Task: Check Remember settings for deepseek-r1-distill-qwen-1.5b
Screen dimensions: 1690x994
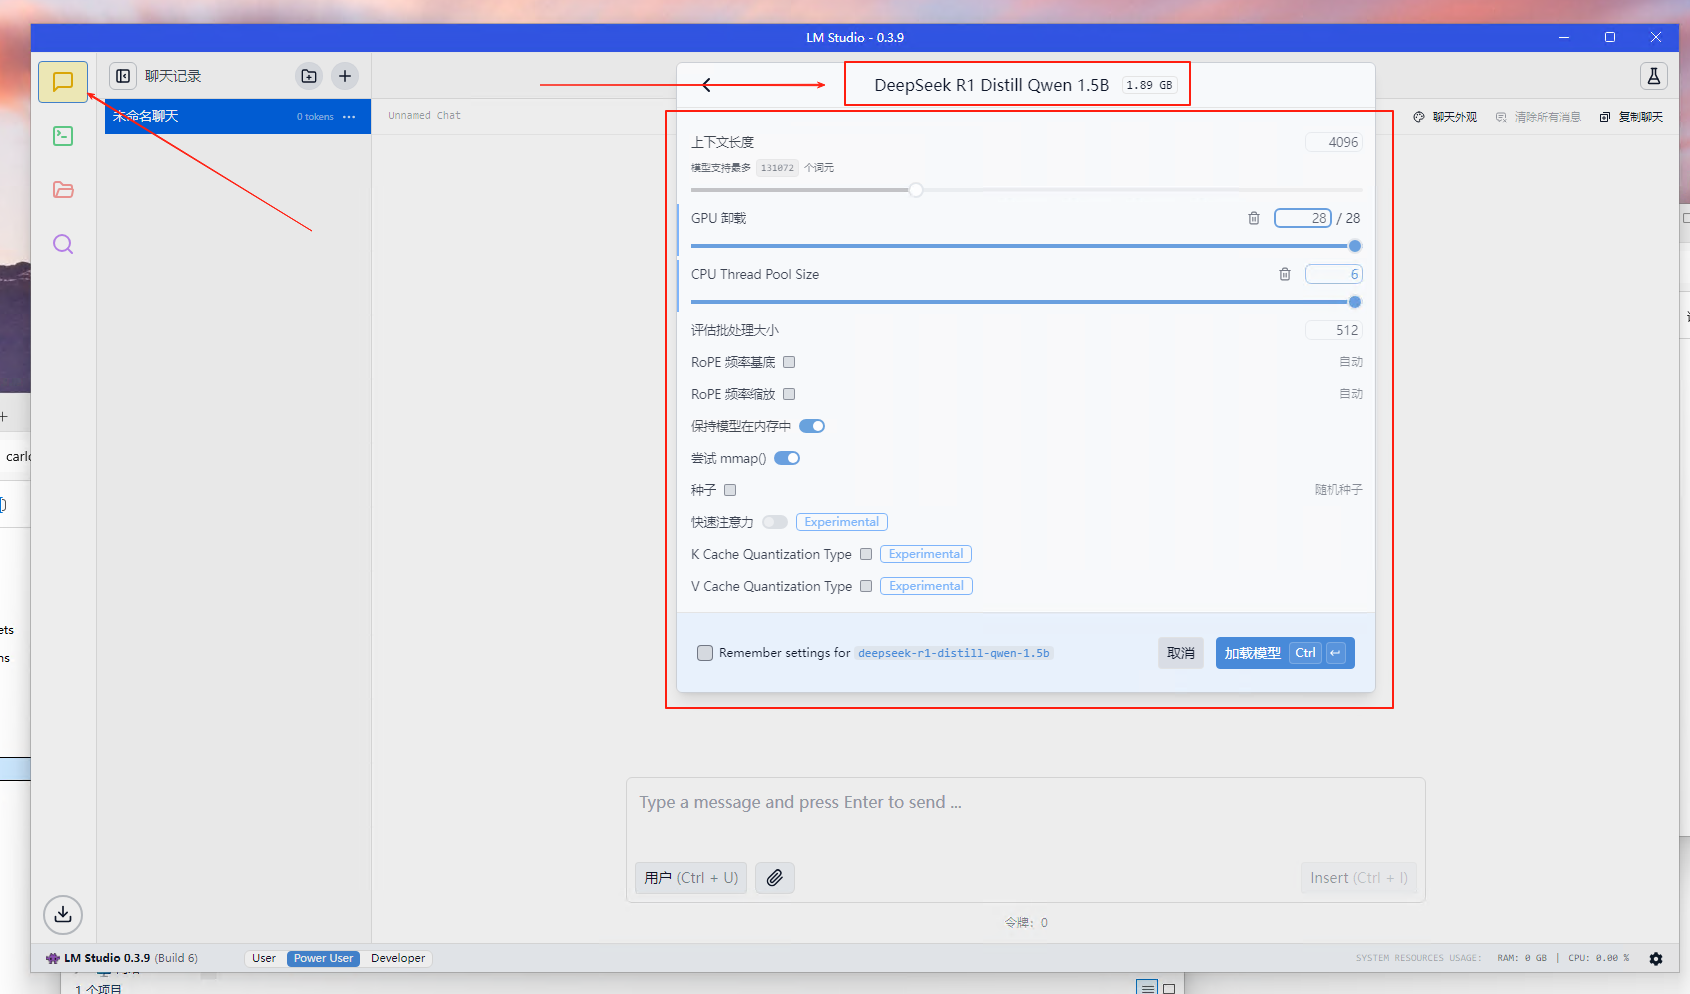Action: tap(705, 653)
